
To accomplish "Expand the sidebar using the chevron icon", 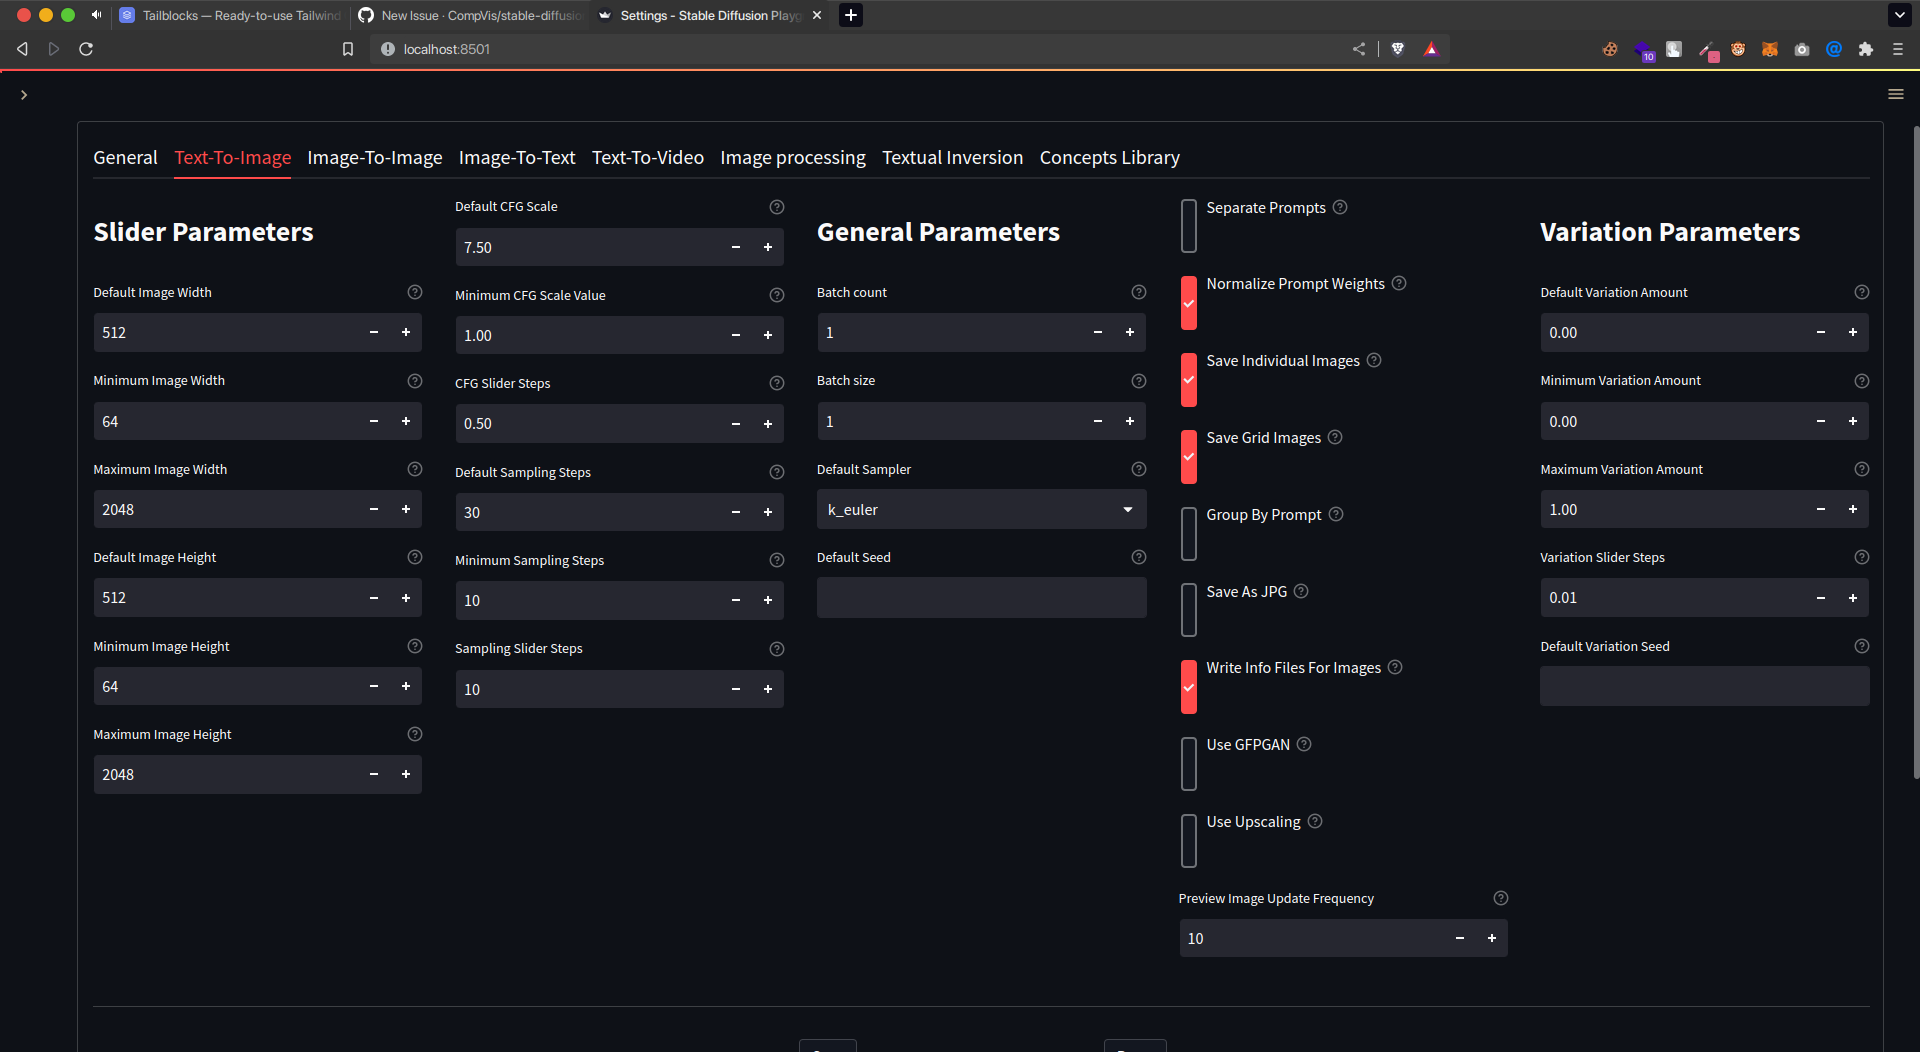I will point(24,95).
